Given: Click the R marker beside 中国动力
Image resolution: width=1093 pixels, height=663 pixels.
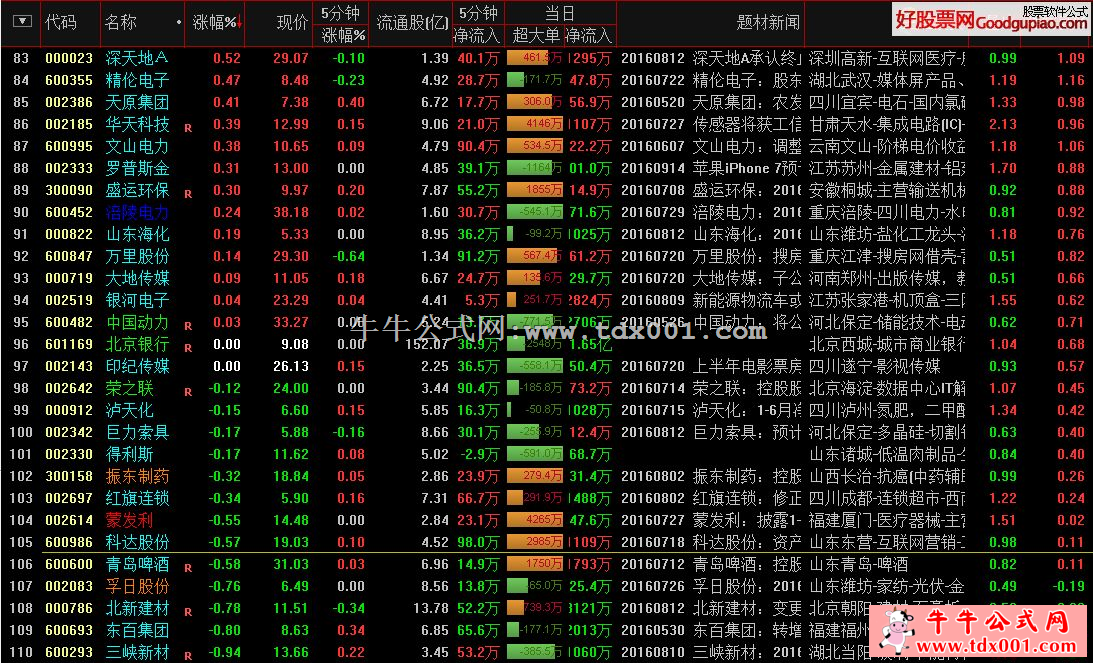Looking at the screenshot, I should [x=188, y=326].
